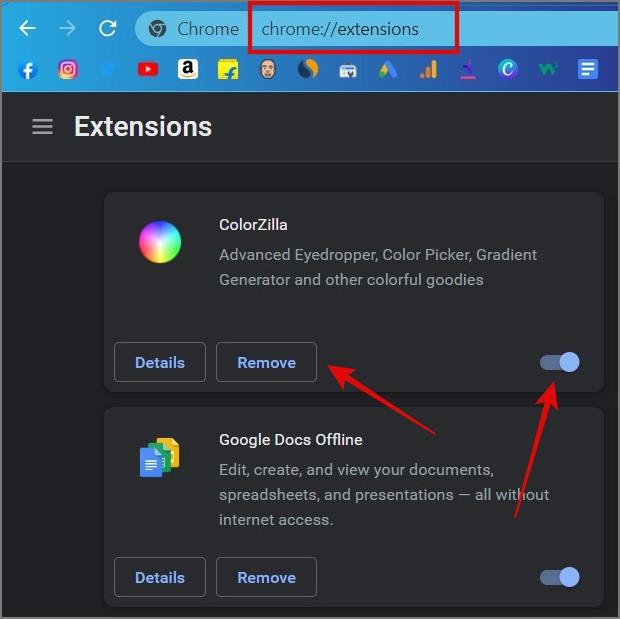The image size is (620, 619).
Task: Open the Facebook bookmark
Action: coord(28,70)
